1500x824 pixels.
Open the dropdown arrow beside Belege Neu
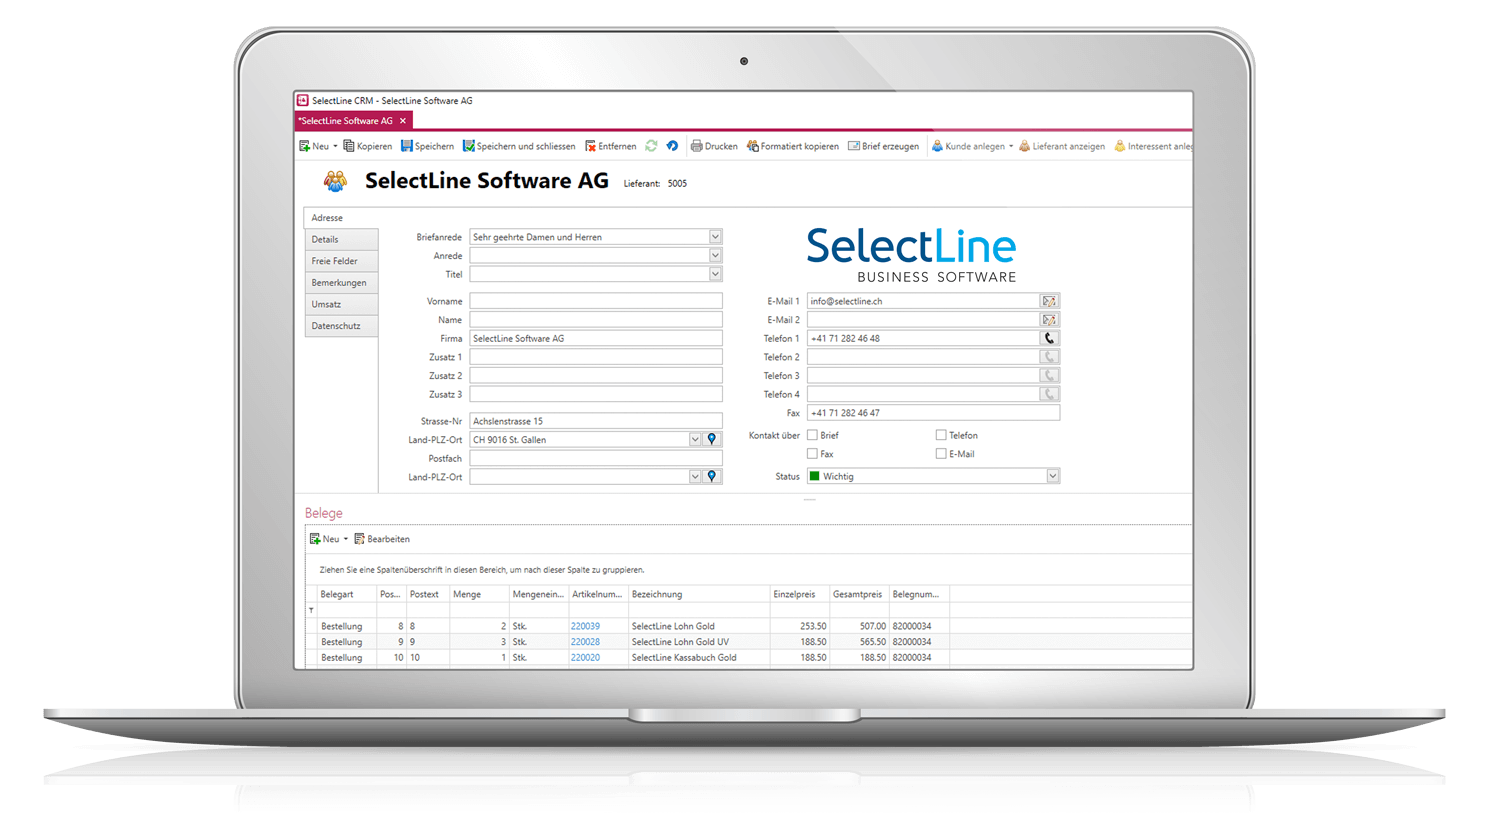pyautogui.click(x=346, y=539)
